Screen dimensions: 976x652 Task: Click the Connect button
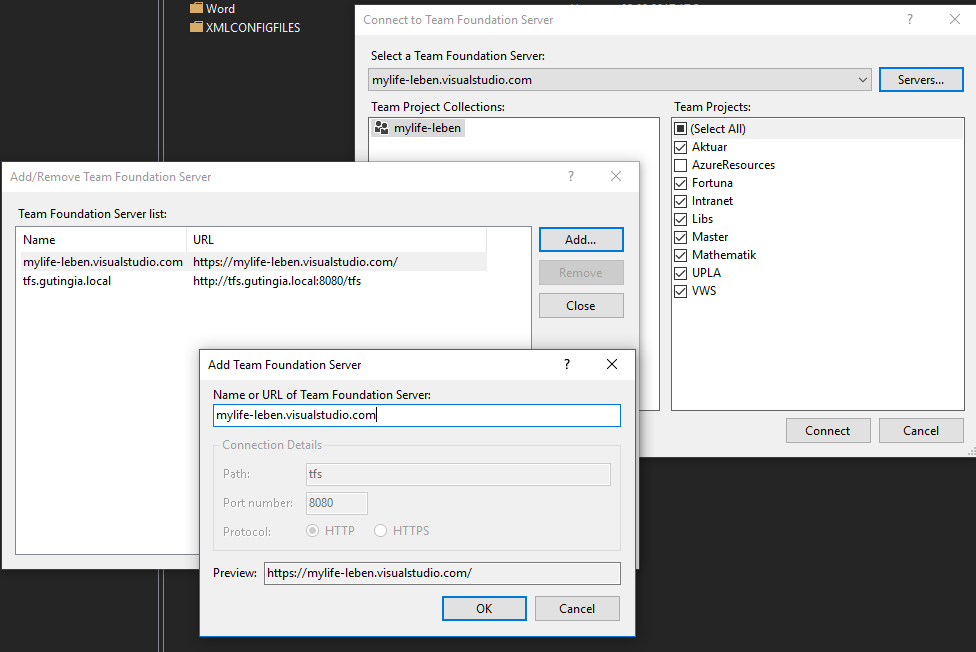pos(827,431)
